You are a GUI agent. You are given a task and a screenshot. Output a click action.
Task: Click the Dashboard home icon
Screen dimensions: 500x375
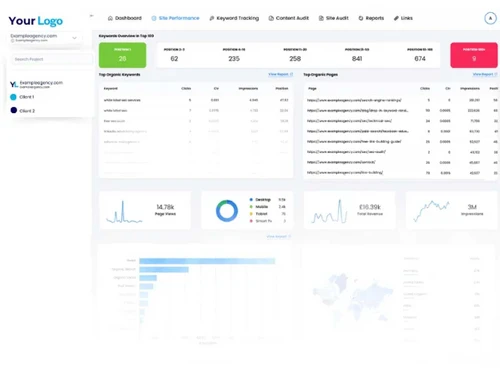(110, 18)
